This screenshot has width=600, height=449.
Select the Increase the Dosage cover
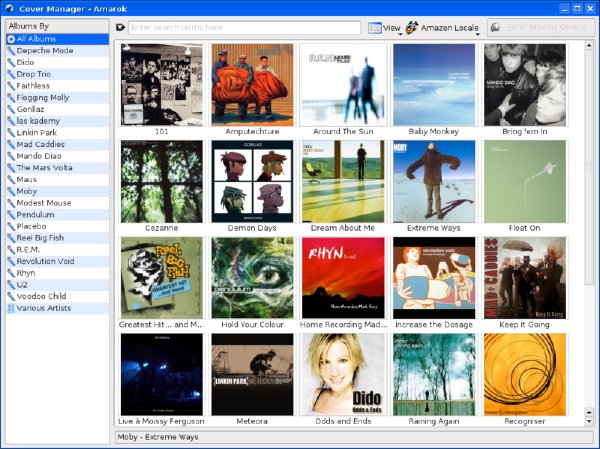434,278
